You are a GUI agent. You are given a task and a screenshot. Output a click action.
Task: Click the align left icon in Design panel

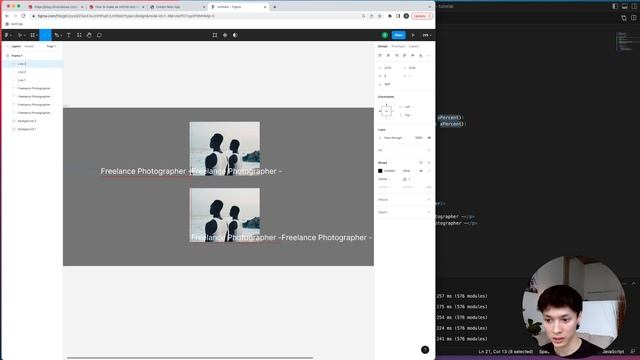(x=380, y=55)
